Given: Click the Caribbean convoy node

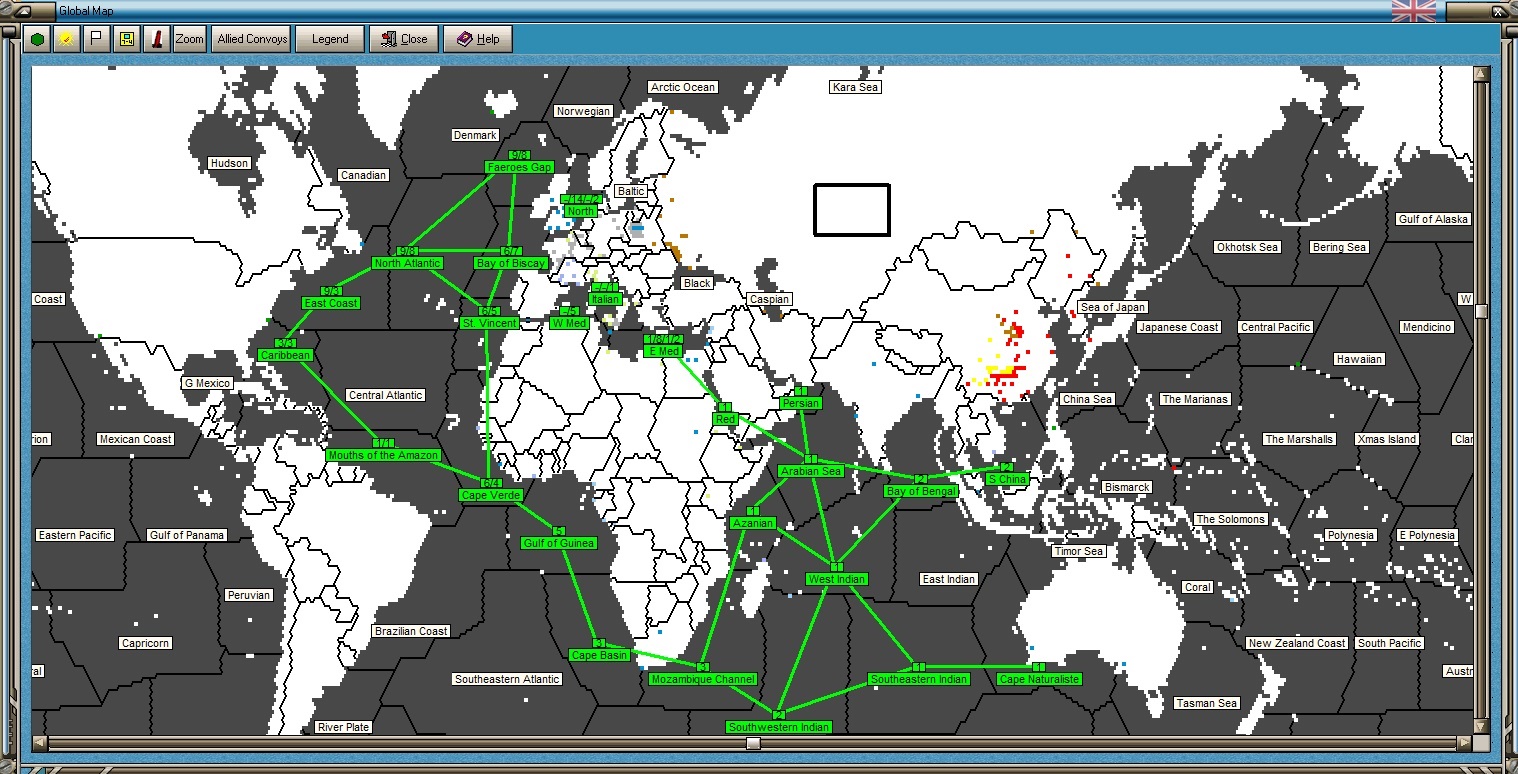Looking at the screenshot, I should pyautogui.click(x=285, y=355).
